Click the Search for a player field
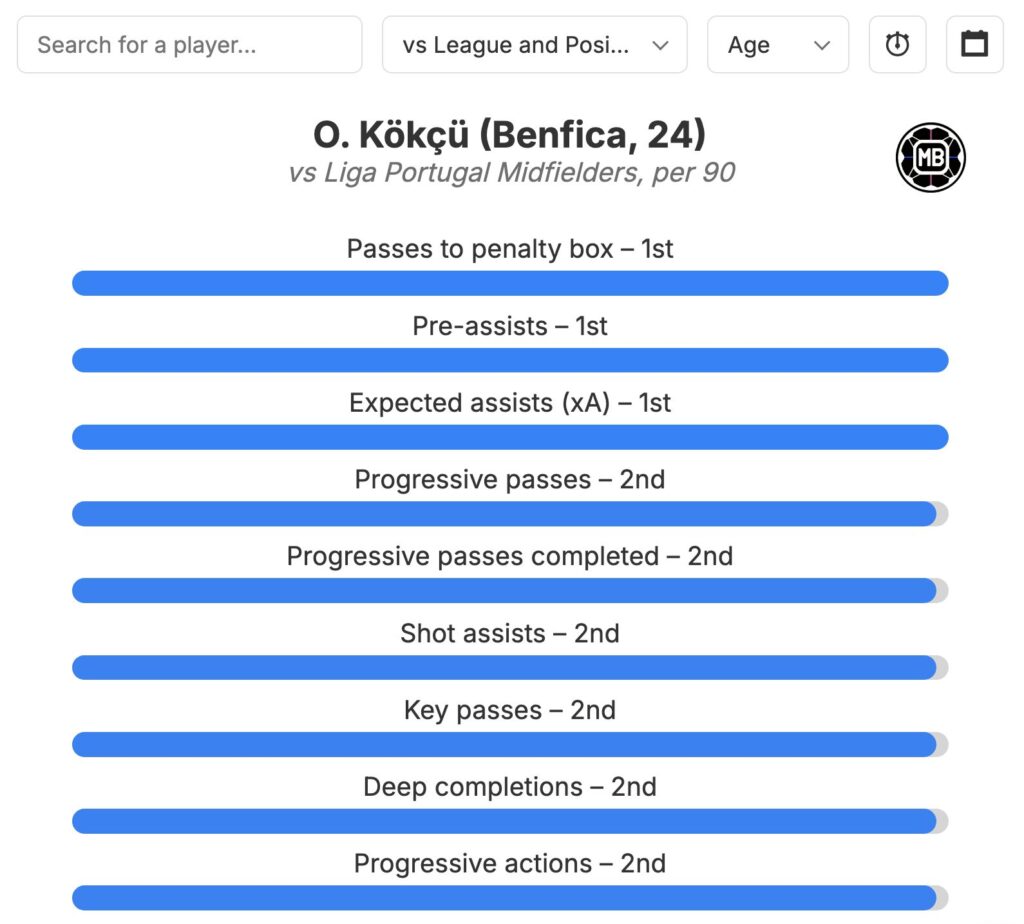This screenshot has width=1024, height=924. click(x=189, y=45)
